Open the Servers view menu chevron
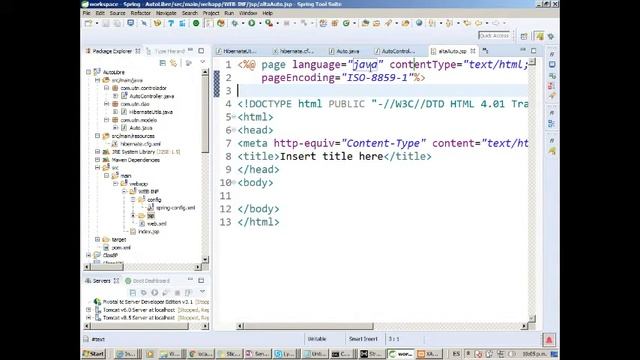This screenshot has width=640, height=360. [x=202, y=292]
